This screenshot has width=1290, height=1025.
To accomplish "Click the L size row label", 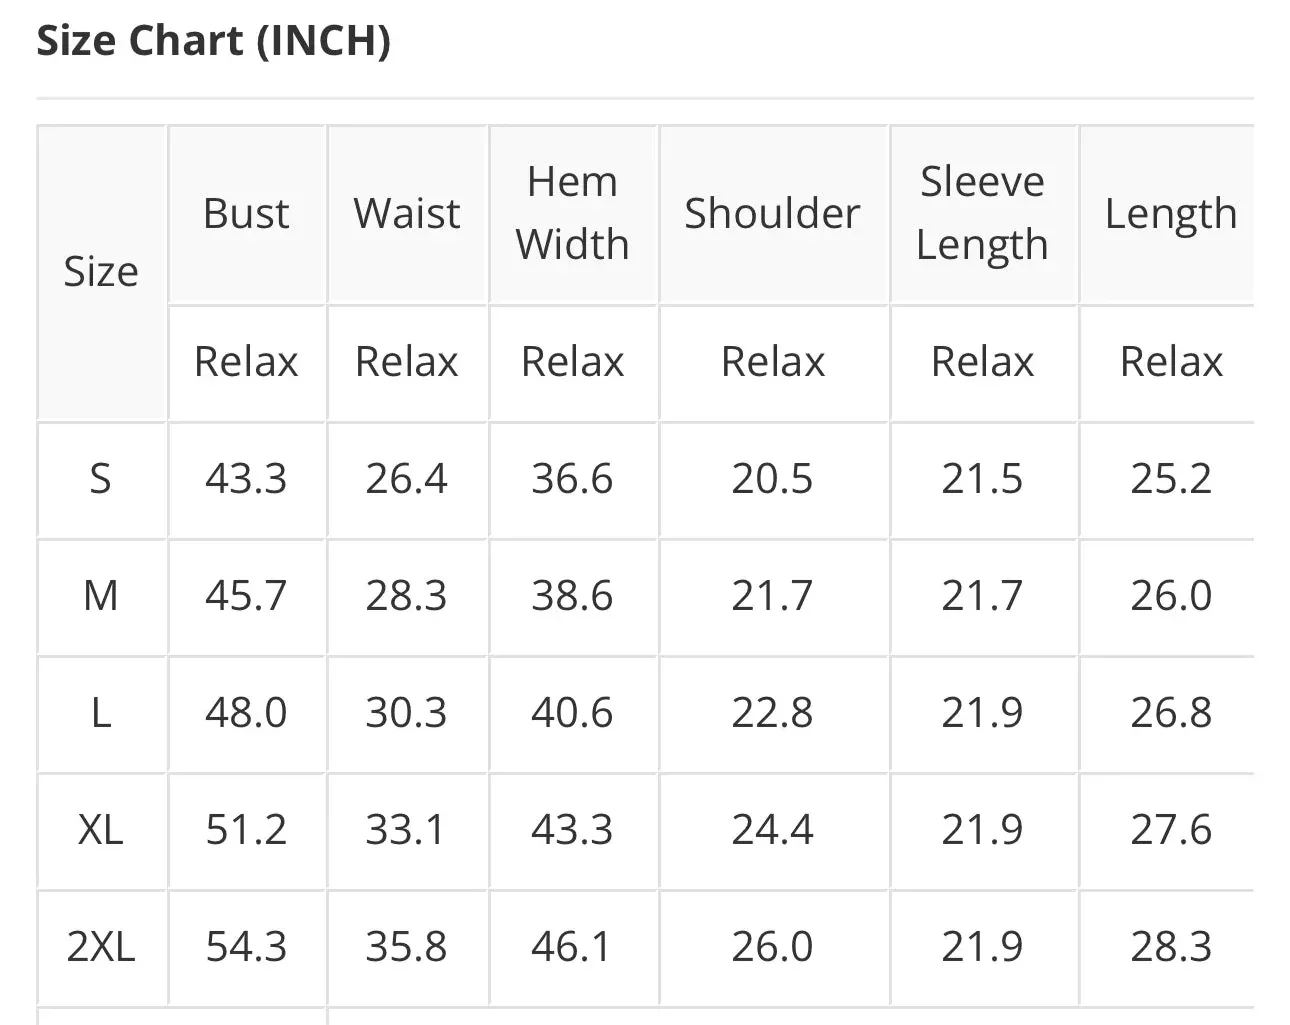I will point(101,713).
